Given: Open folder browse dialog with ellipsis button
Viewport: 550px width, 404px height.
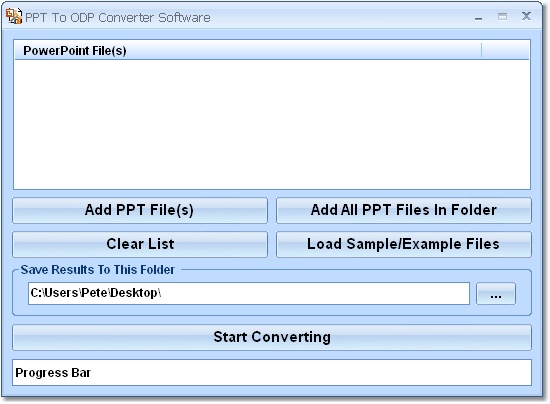Looking at the screenshot, I should (496, 294).
